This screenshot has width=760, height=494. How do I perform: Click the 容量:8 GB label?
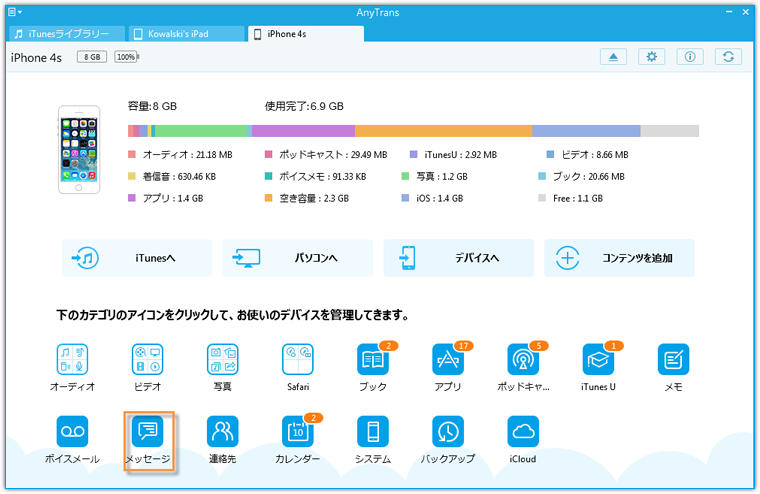pyautogui.click(x=152, y=106)
